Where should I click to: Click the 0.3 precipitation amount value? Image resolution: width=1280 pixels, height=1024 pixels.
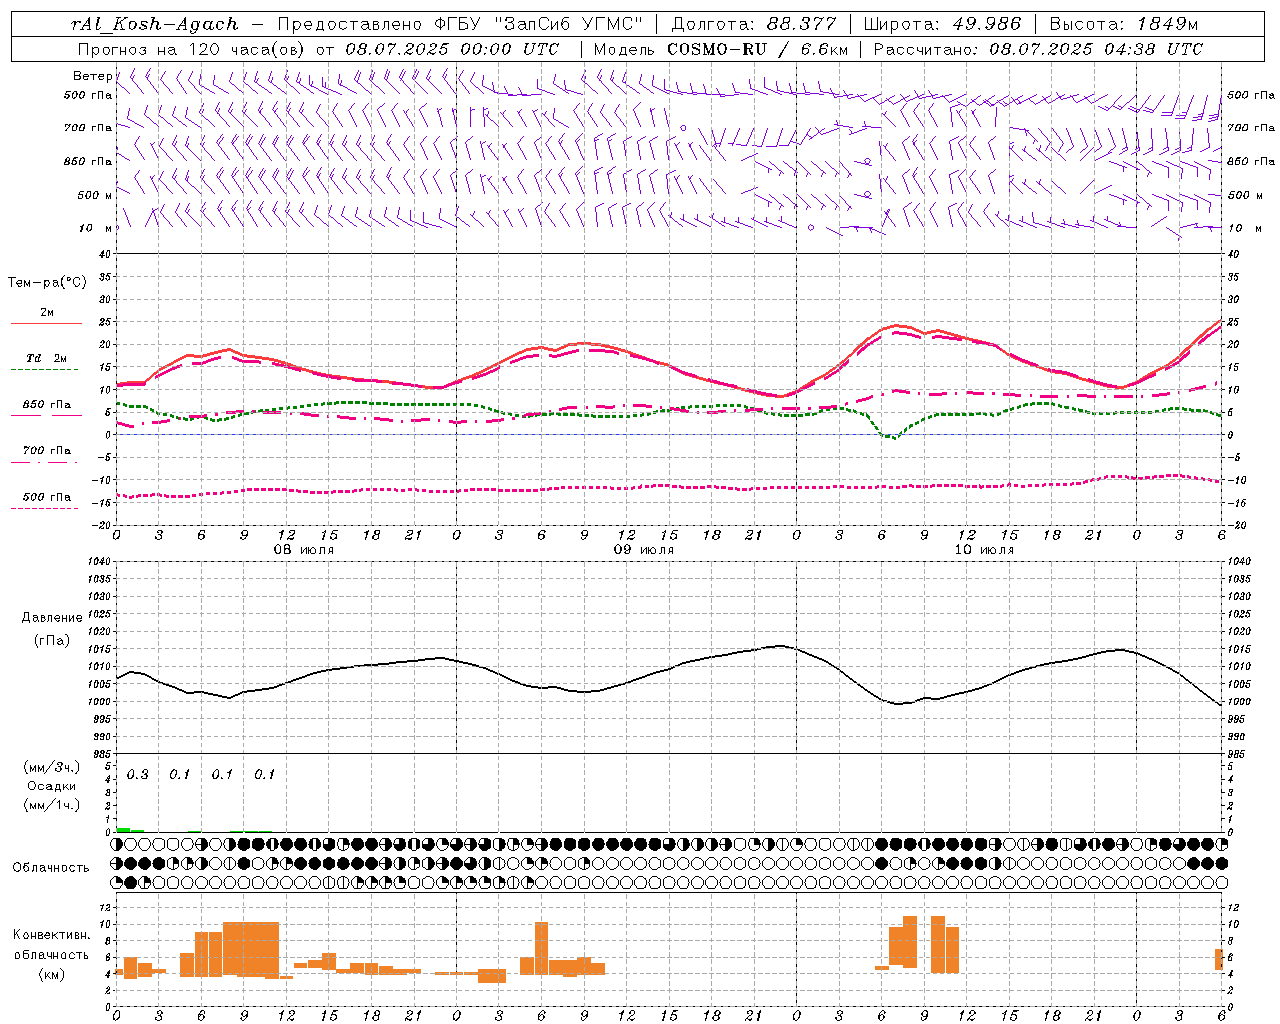pos(137,775)
